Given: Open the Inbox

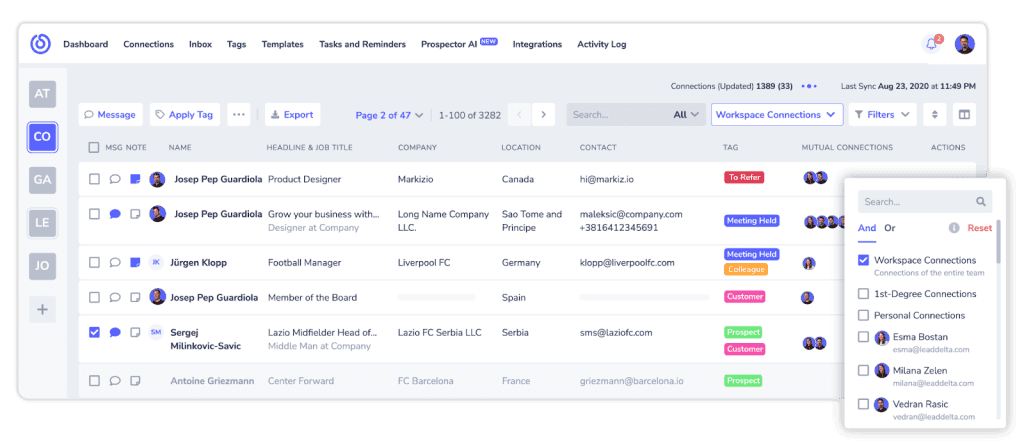Looking at the screenshot, I should [x=200, y=44].
